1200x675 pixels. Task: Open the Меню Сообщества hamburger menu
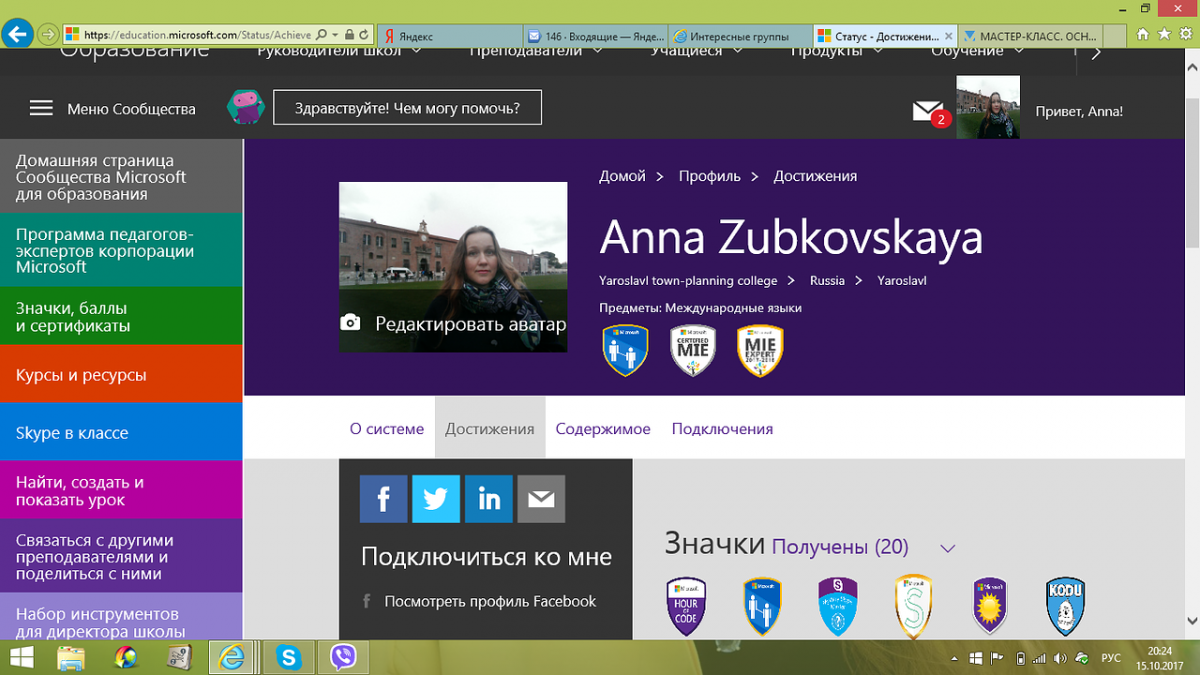tap(41, 108)
